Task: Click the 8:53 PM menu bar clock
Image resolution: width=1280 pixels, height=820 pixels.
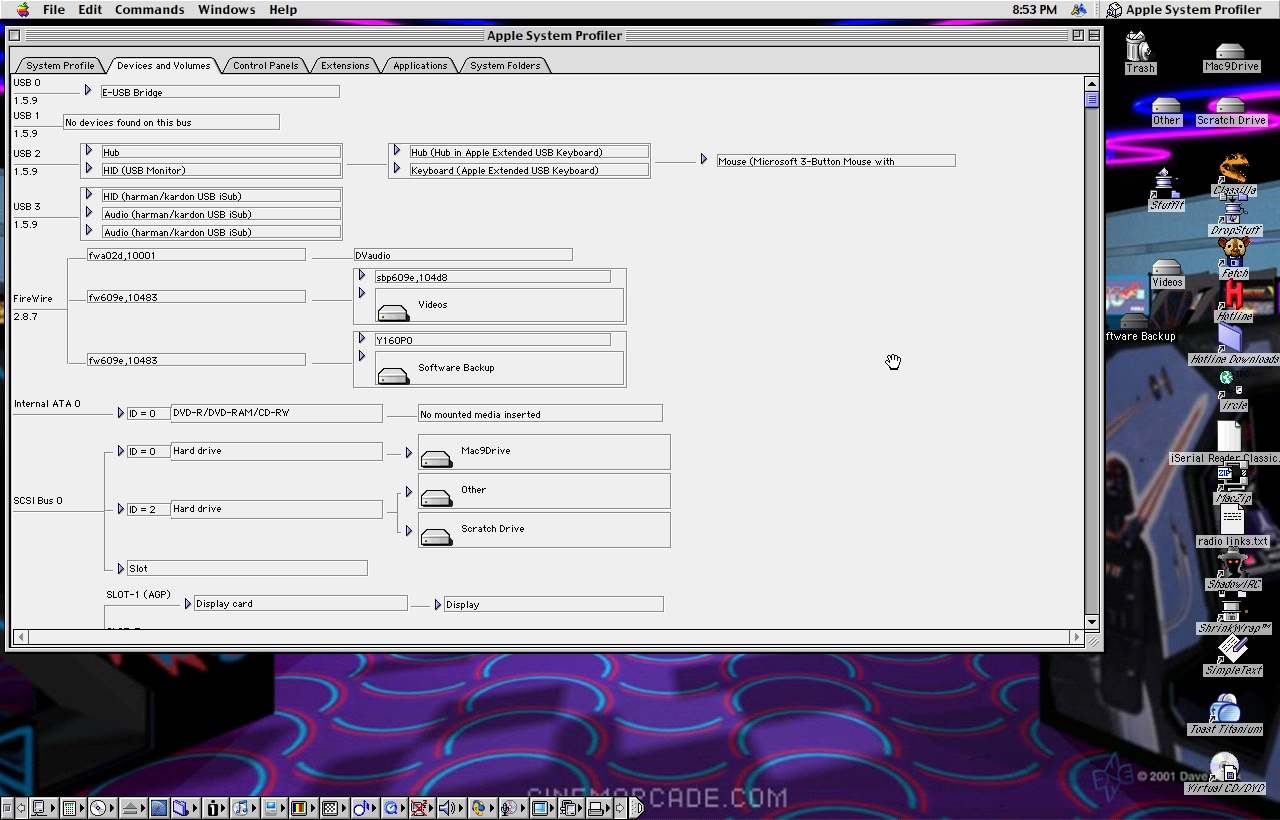Action: (1034, 9)
